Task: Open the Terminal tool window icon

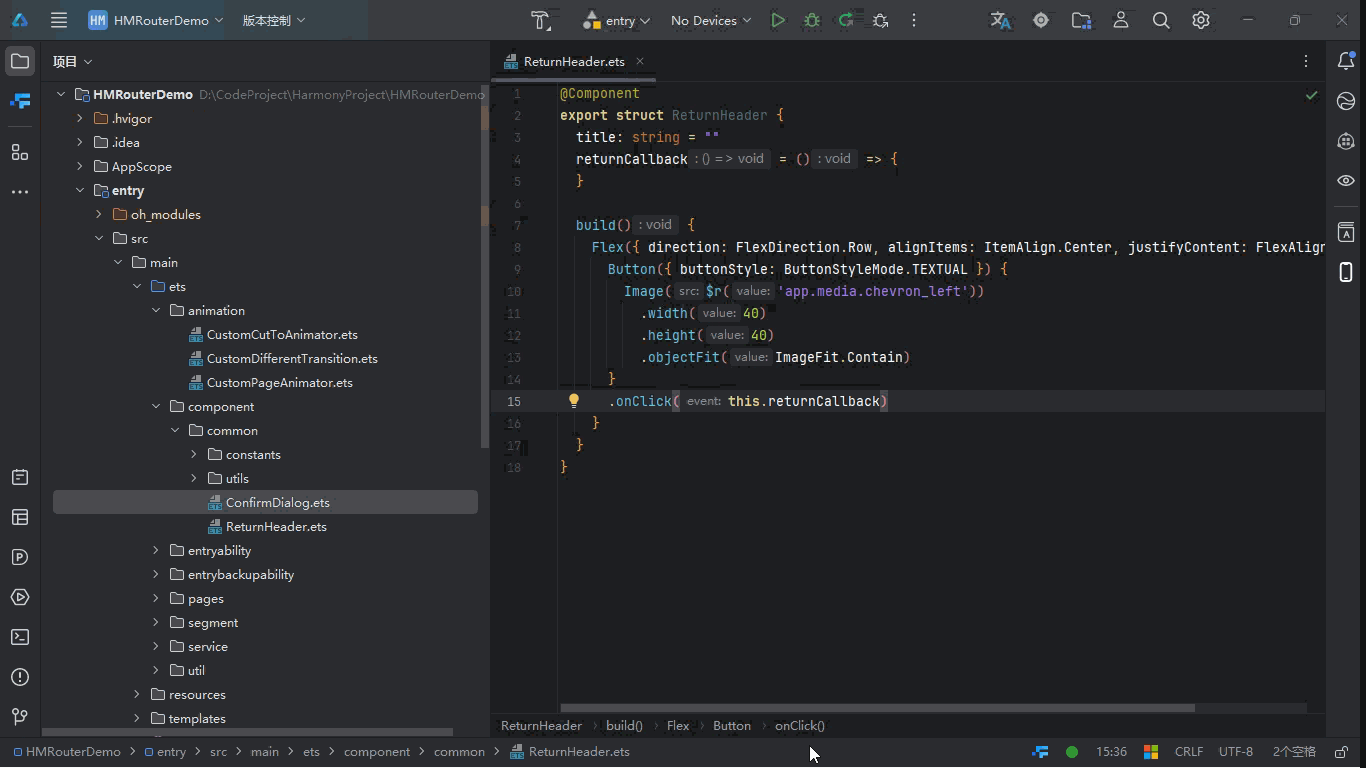Action: (x=19, y=637)
